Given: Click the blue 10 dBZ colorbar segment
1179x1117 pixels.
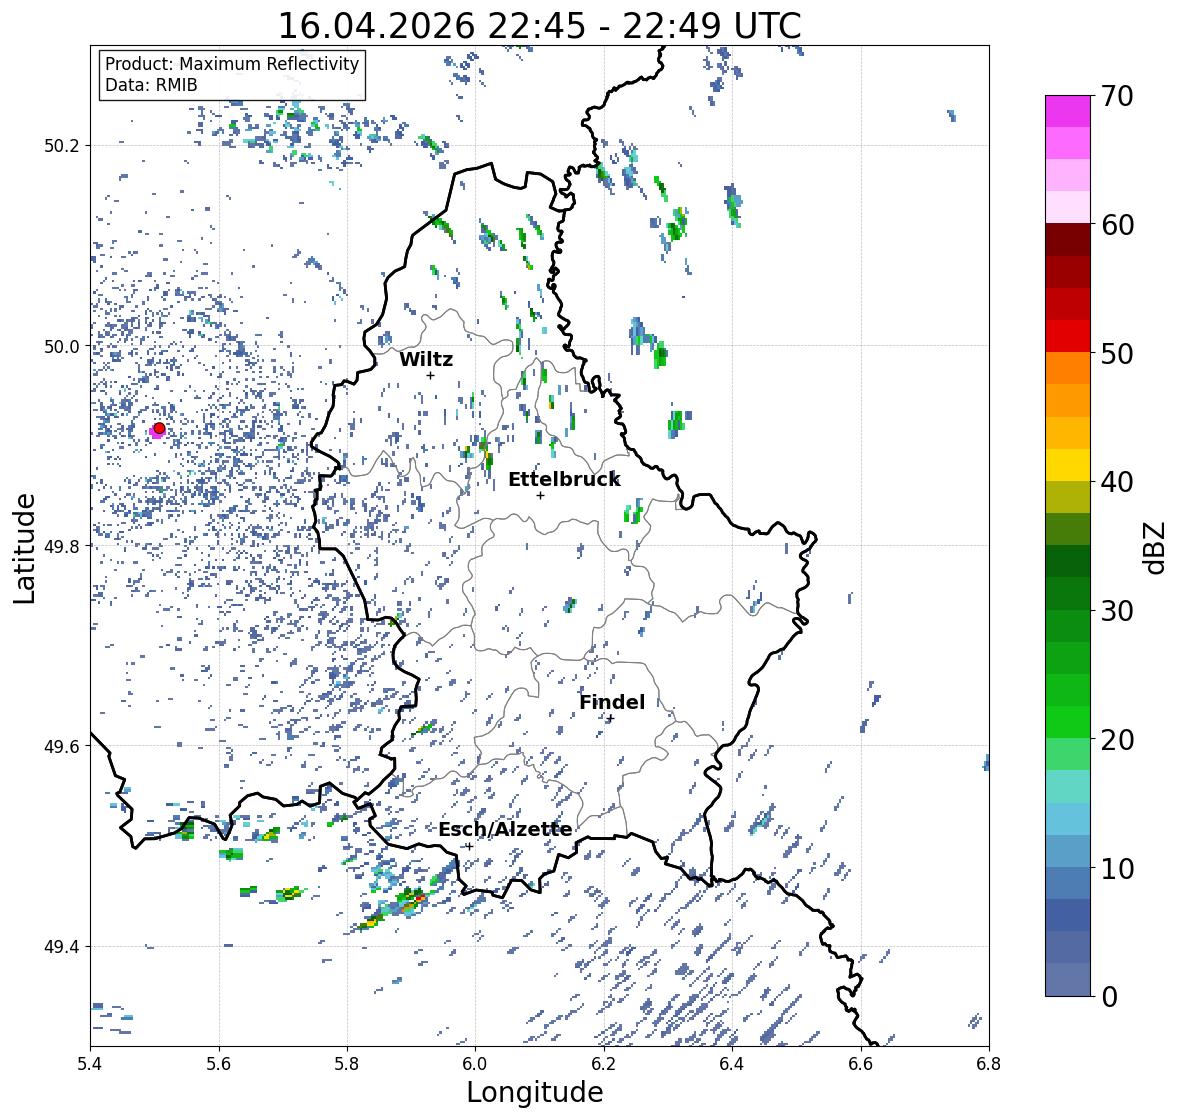Looking at the screenshot, I should [x=1068, y=850].
